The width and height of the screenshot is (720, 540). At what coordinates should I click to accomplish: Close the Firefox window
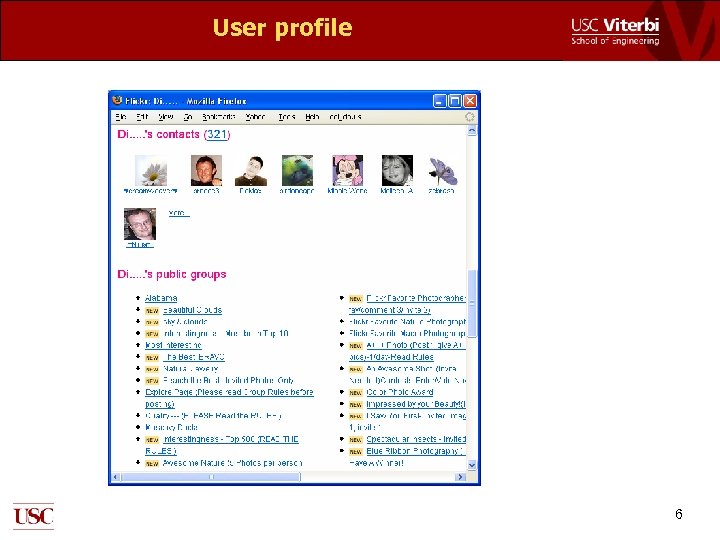[470, 101]
